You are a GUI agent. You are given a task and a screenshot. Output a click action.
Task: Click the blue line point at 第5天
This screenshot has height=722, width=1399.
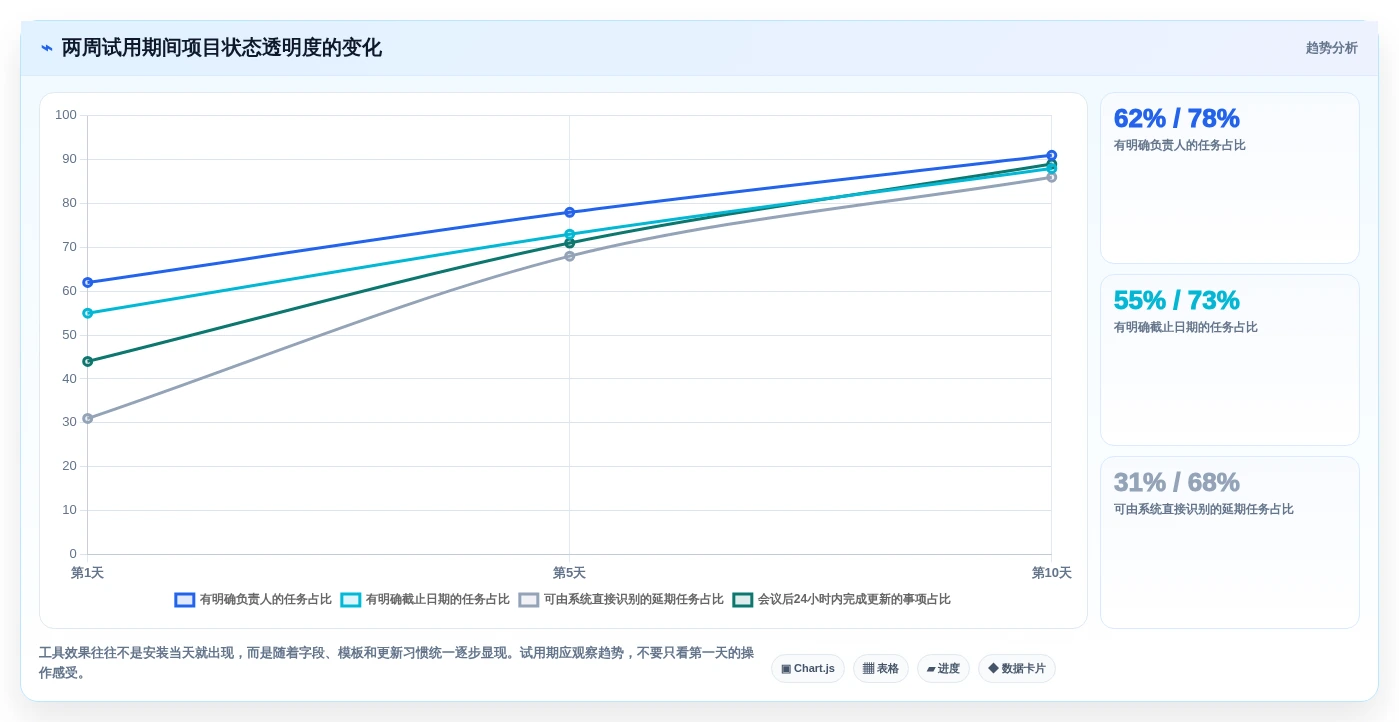[x=569, y=212]
